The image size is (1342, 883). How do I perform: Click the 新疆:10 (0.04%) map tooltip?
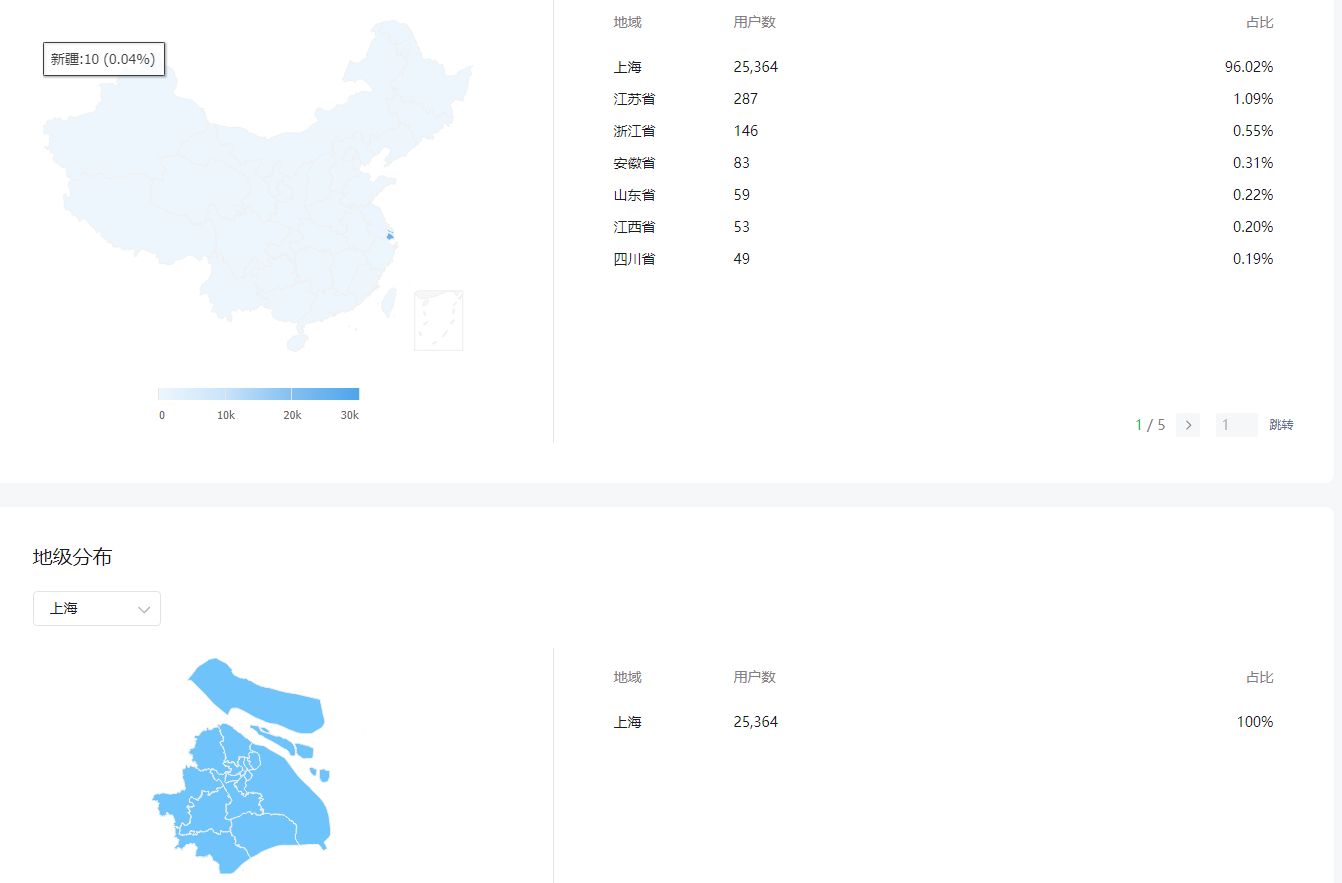coord(104,59)
